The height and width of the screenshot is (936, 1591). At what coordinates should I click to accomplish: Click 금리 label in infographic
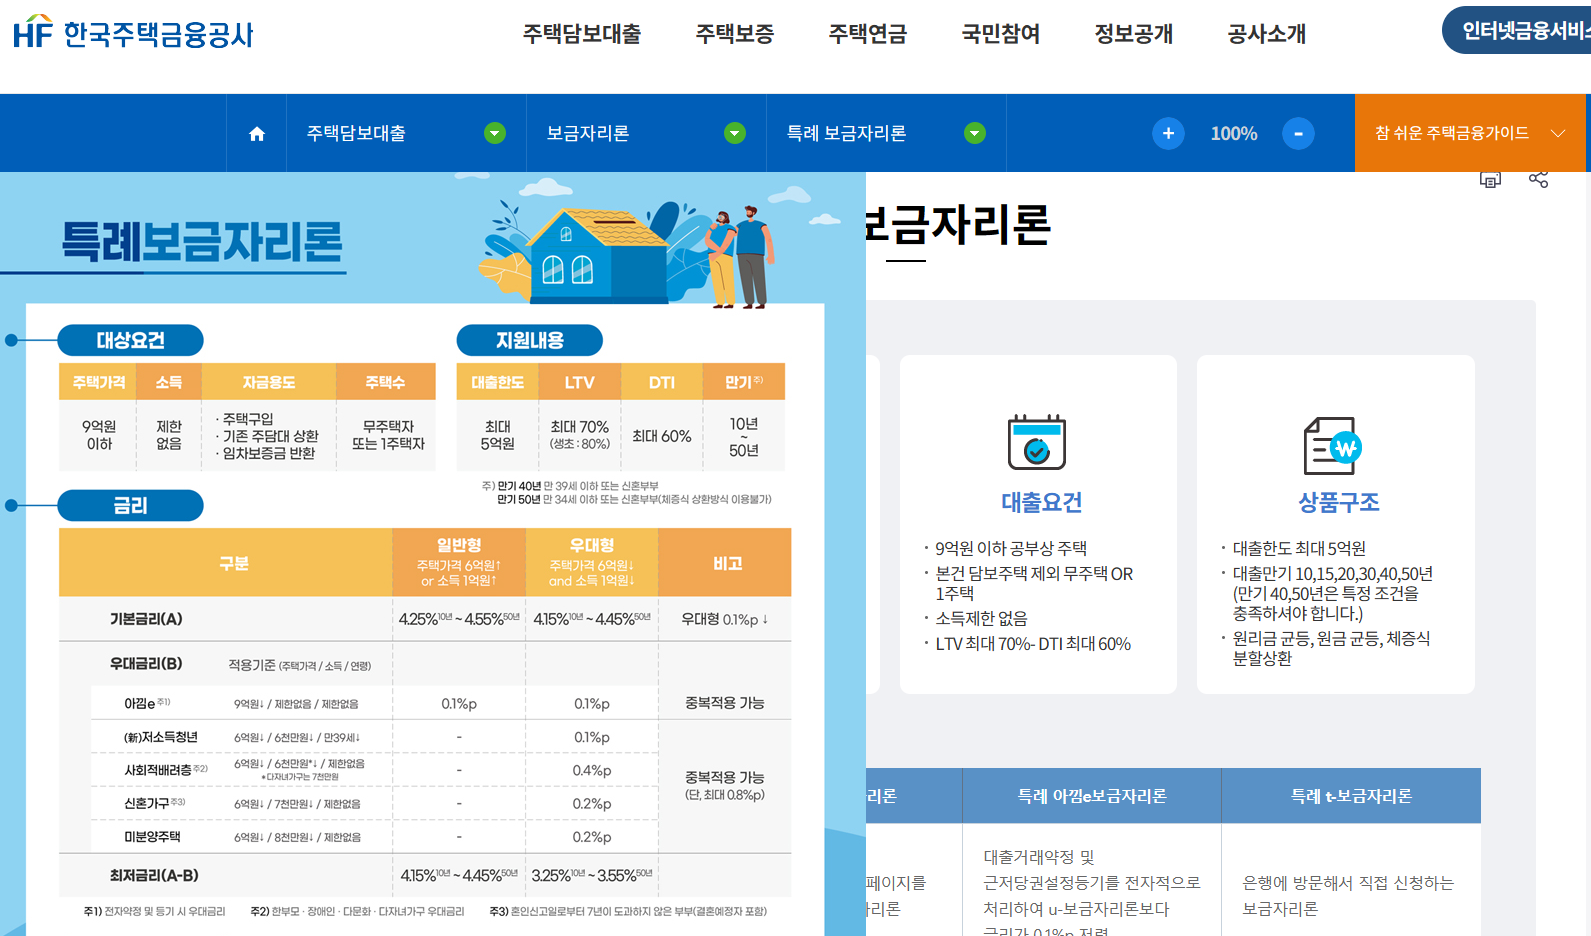130,505
